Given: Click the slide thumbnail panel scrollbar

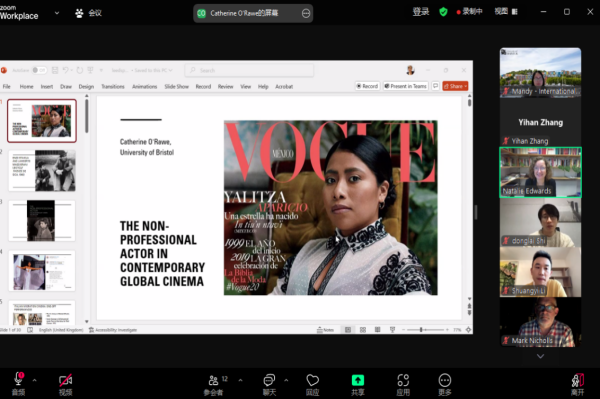Looking at the screenshot, I should tap(86, 116).
